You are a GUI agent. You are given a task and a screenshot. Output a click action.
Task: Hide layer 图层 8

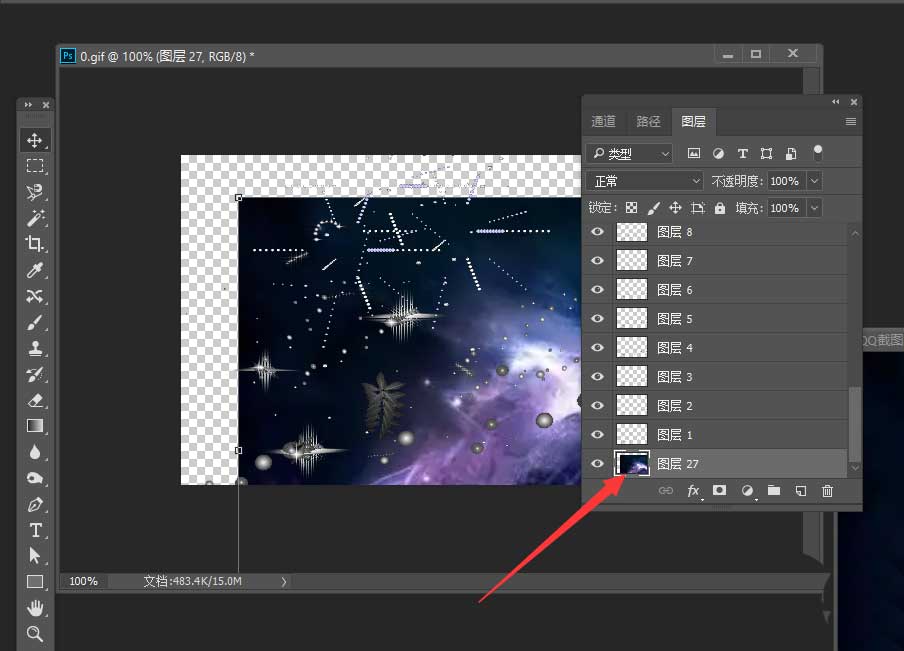(598, 232)
